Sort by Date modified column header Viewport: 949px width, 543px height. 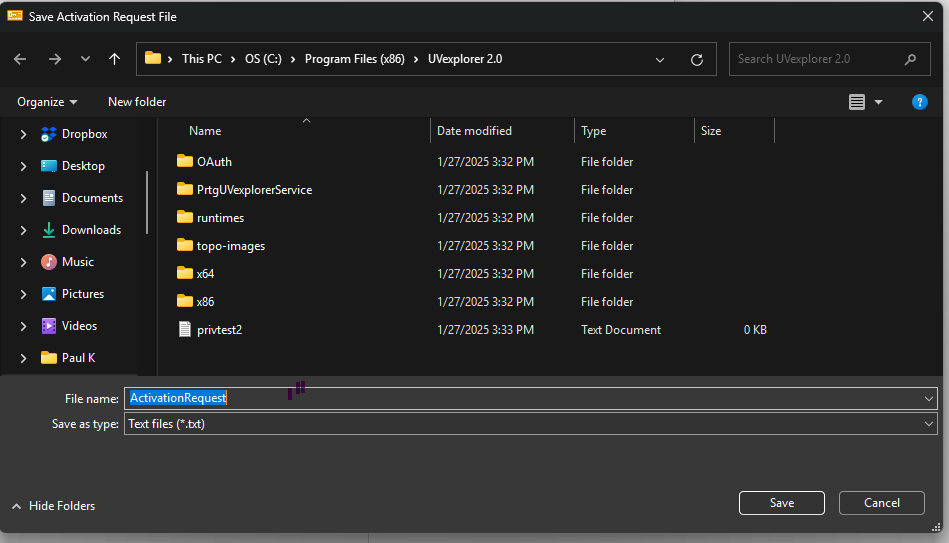click(x=474, y=131)
